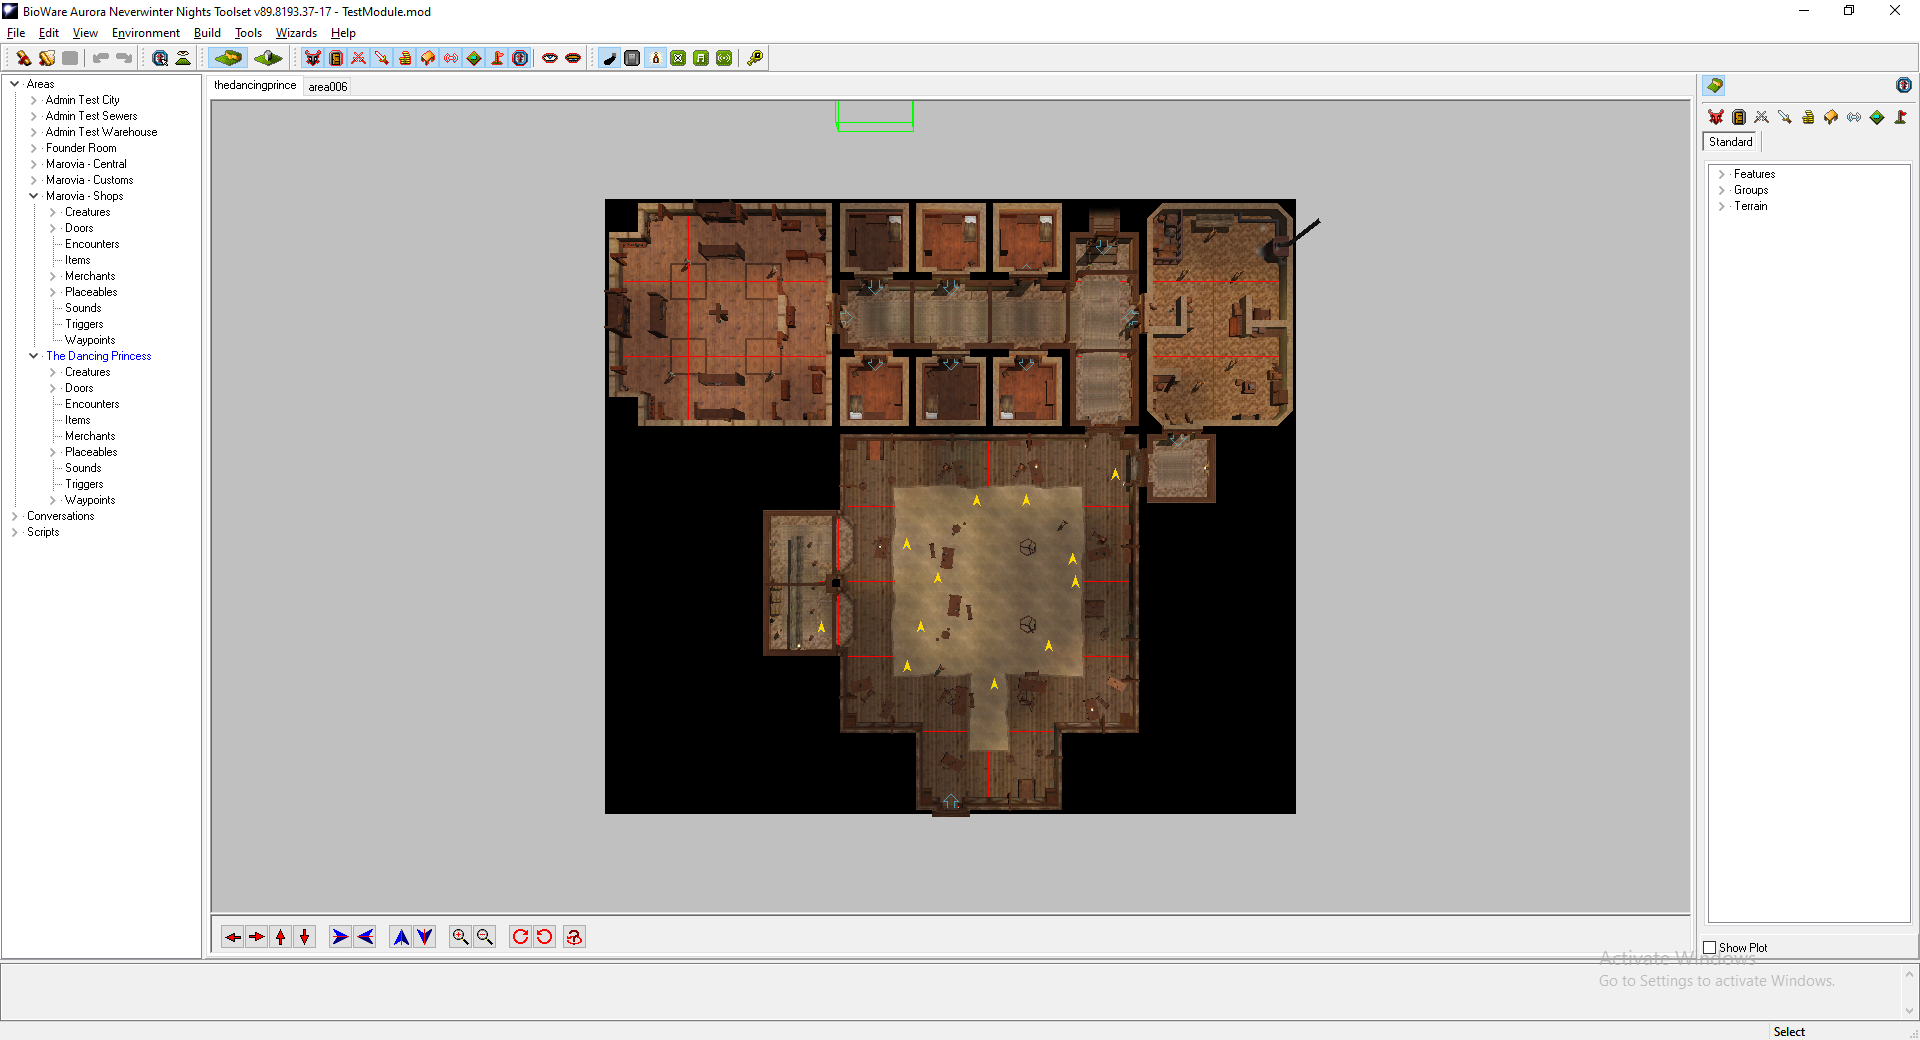Zoom out of the area map
The width and height of the screenshot is (1920, 1040).
pos(485,937)
